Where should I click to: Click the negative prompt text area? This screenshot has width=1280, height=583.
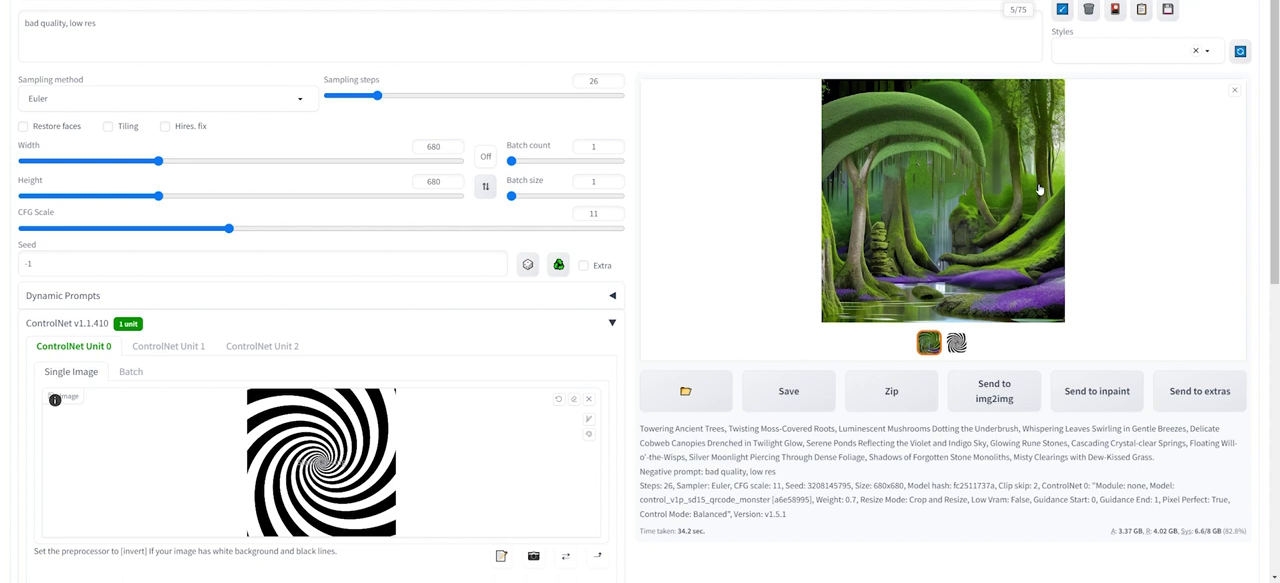tap(530, 36)
